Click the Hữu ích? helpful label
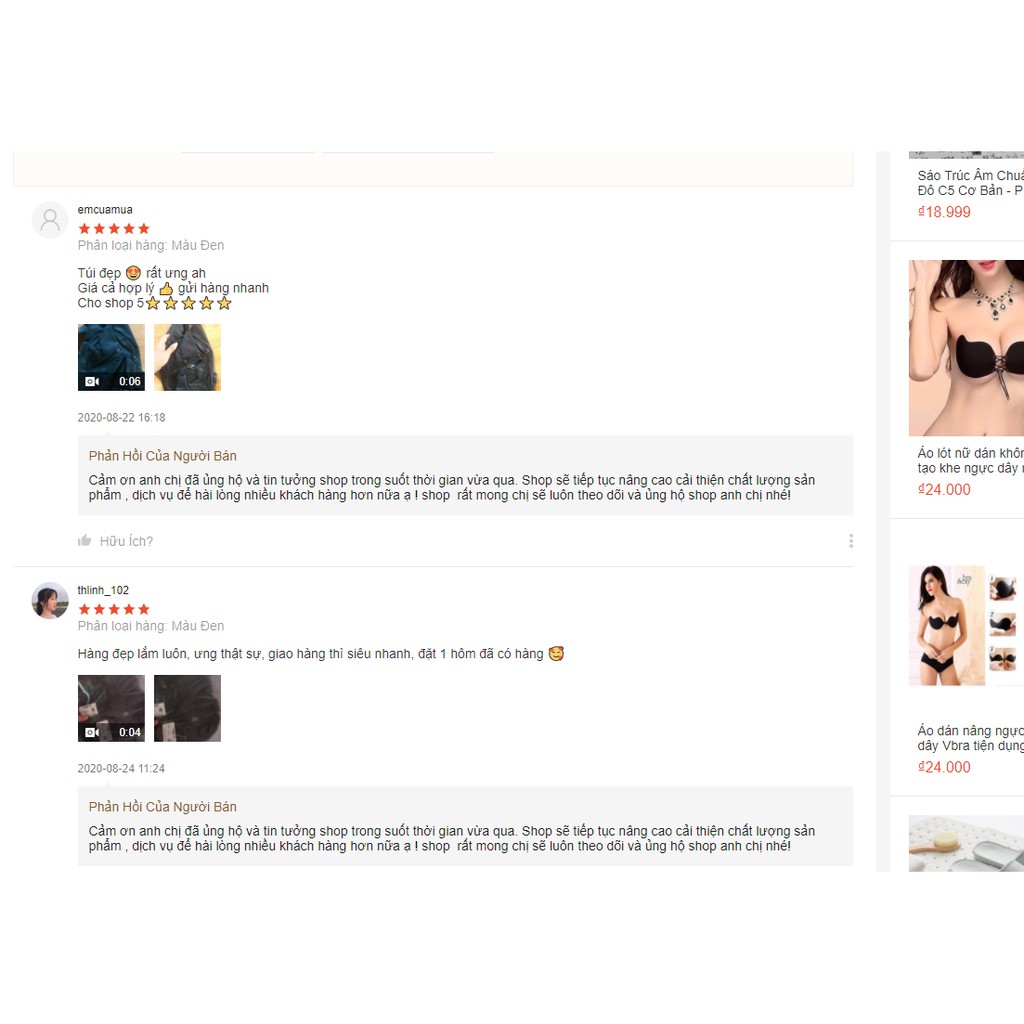The height and width of the screenshot is (1024, 1024). 126,541
